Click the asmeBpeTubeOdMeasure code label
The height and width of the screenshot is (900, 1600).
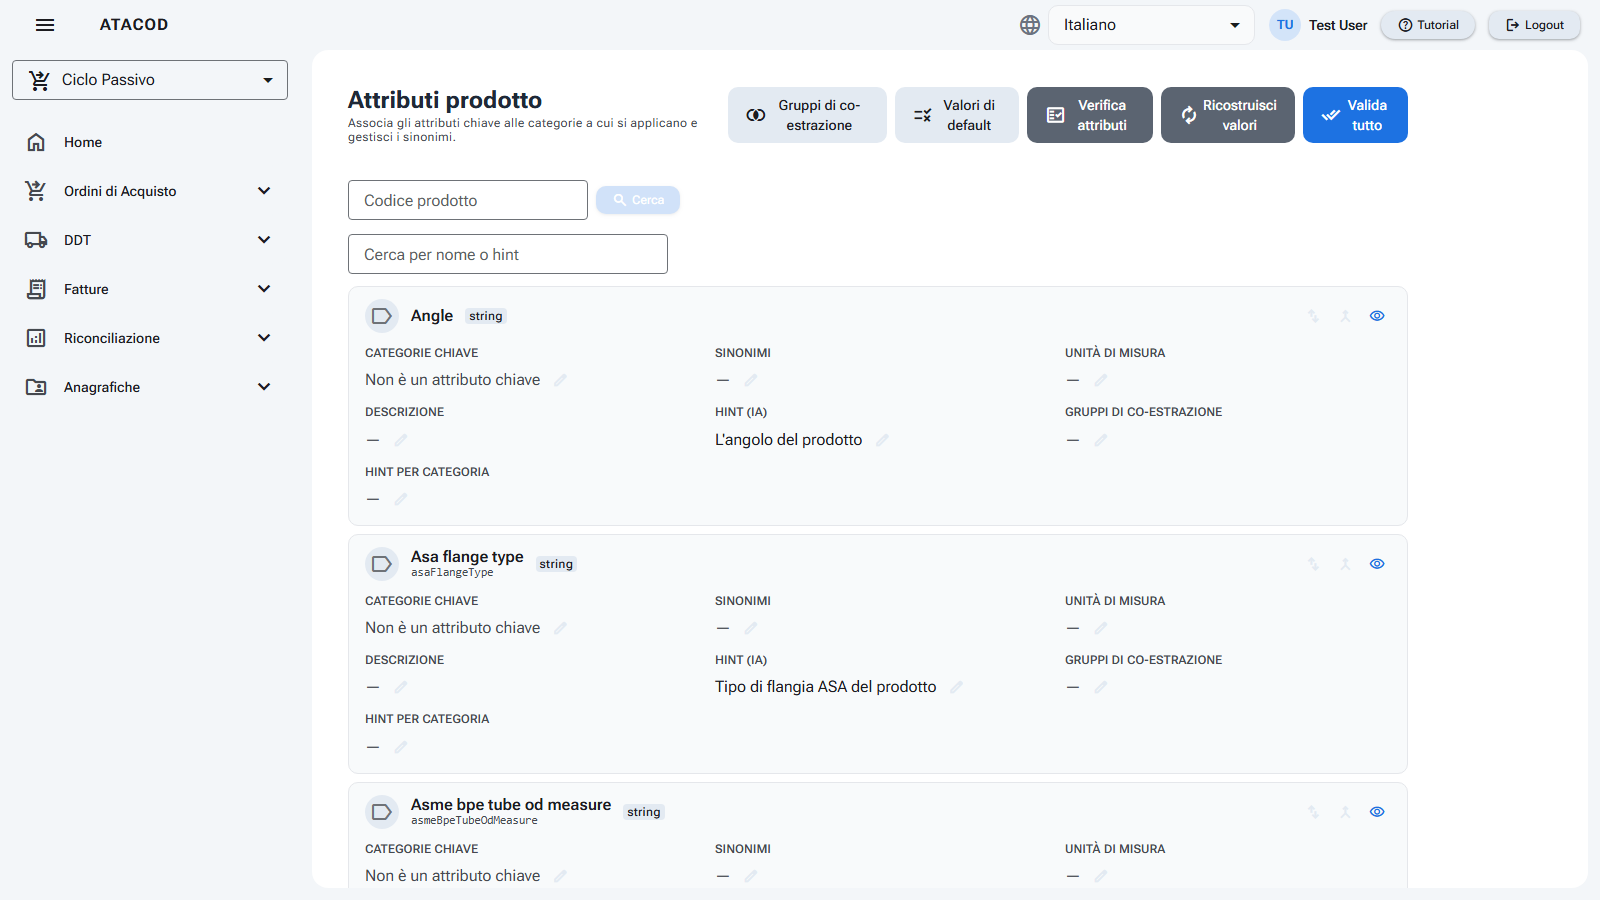tap(474, 821)
